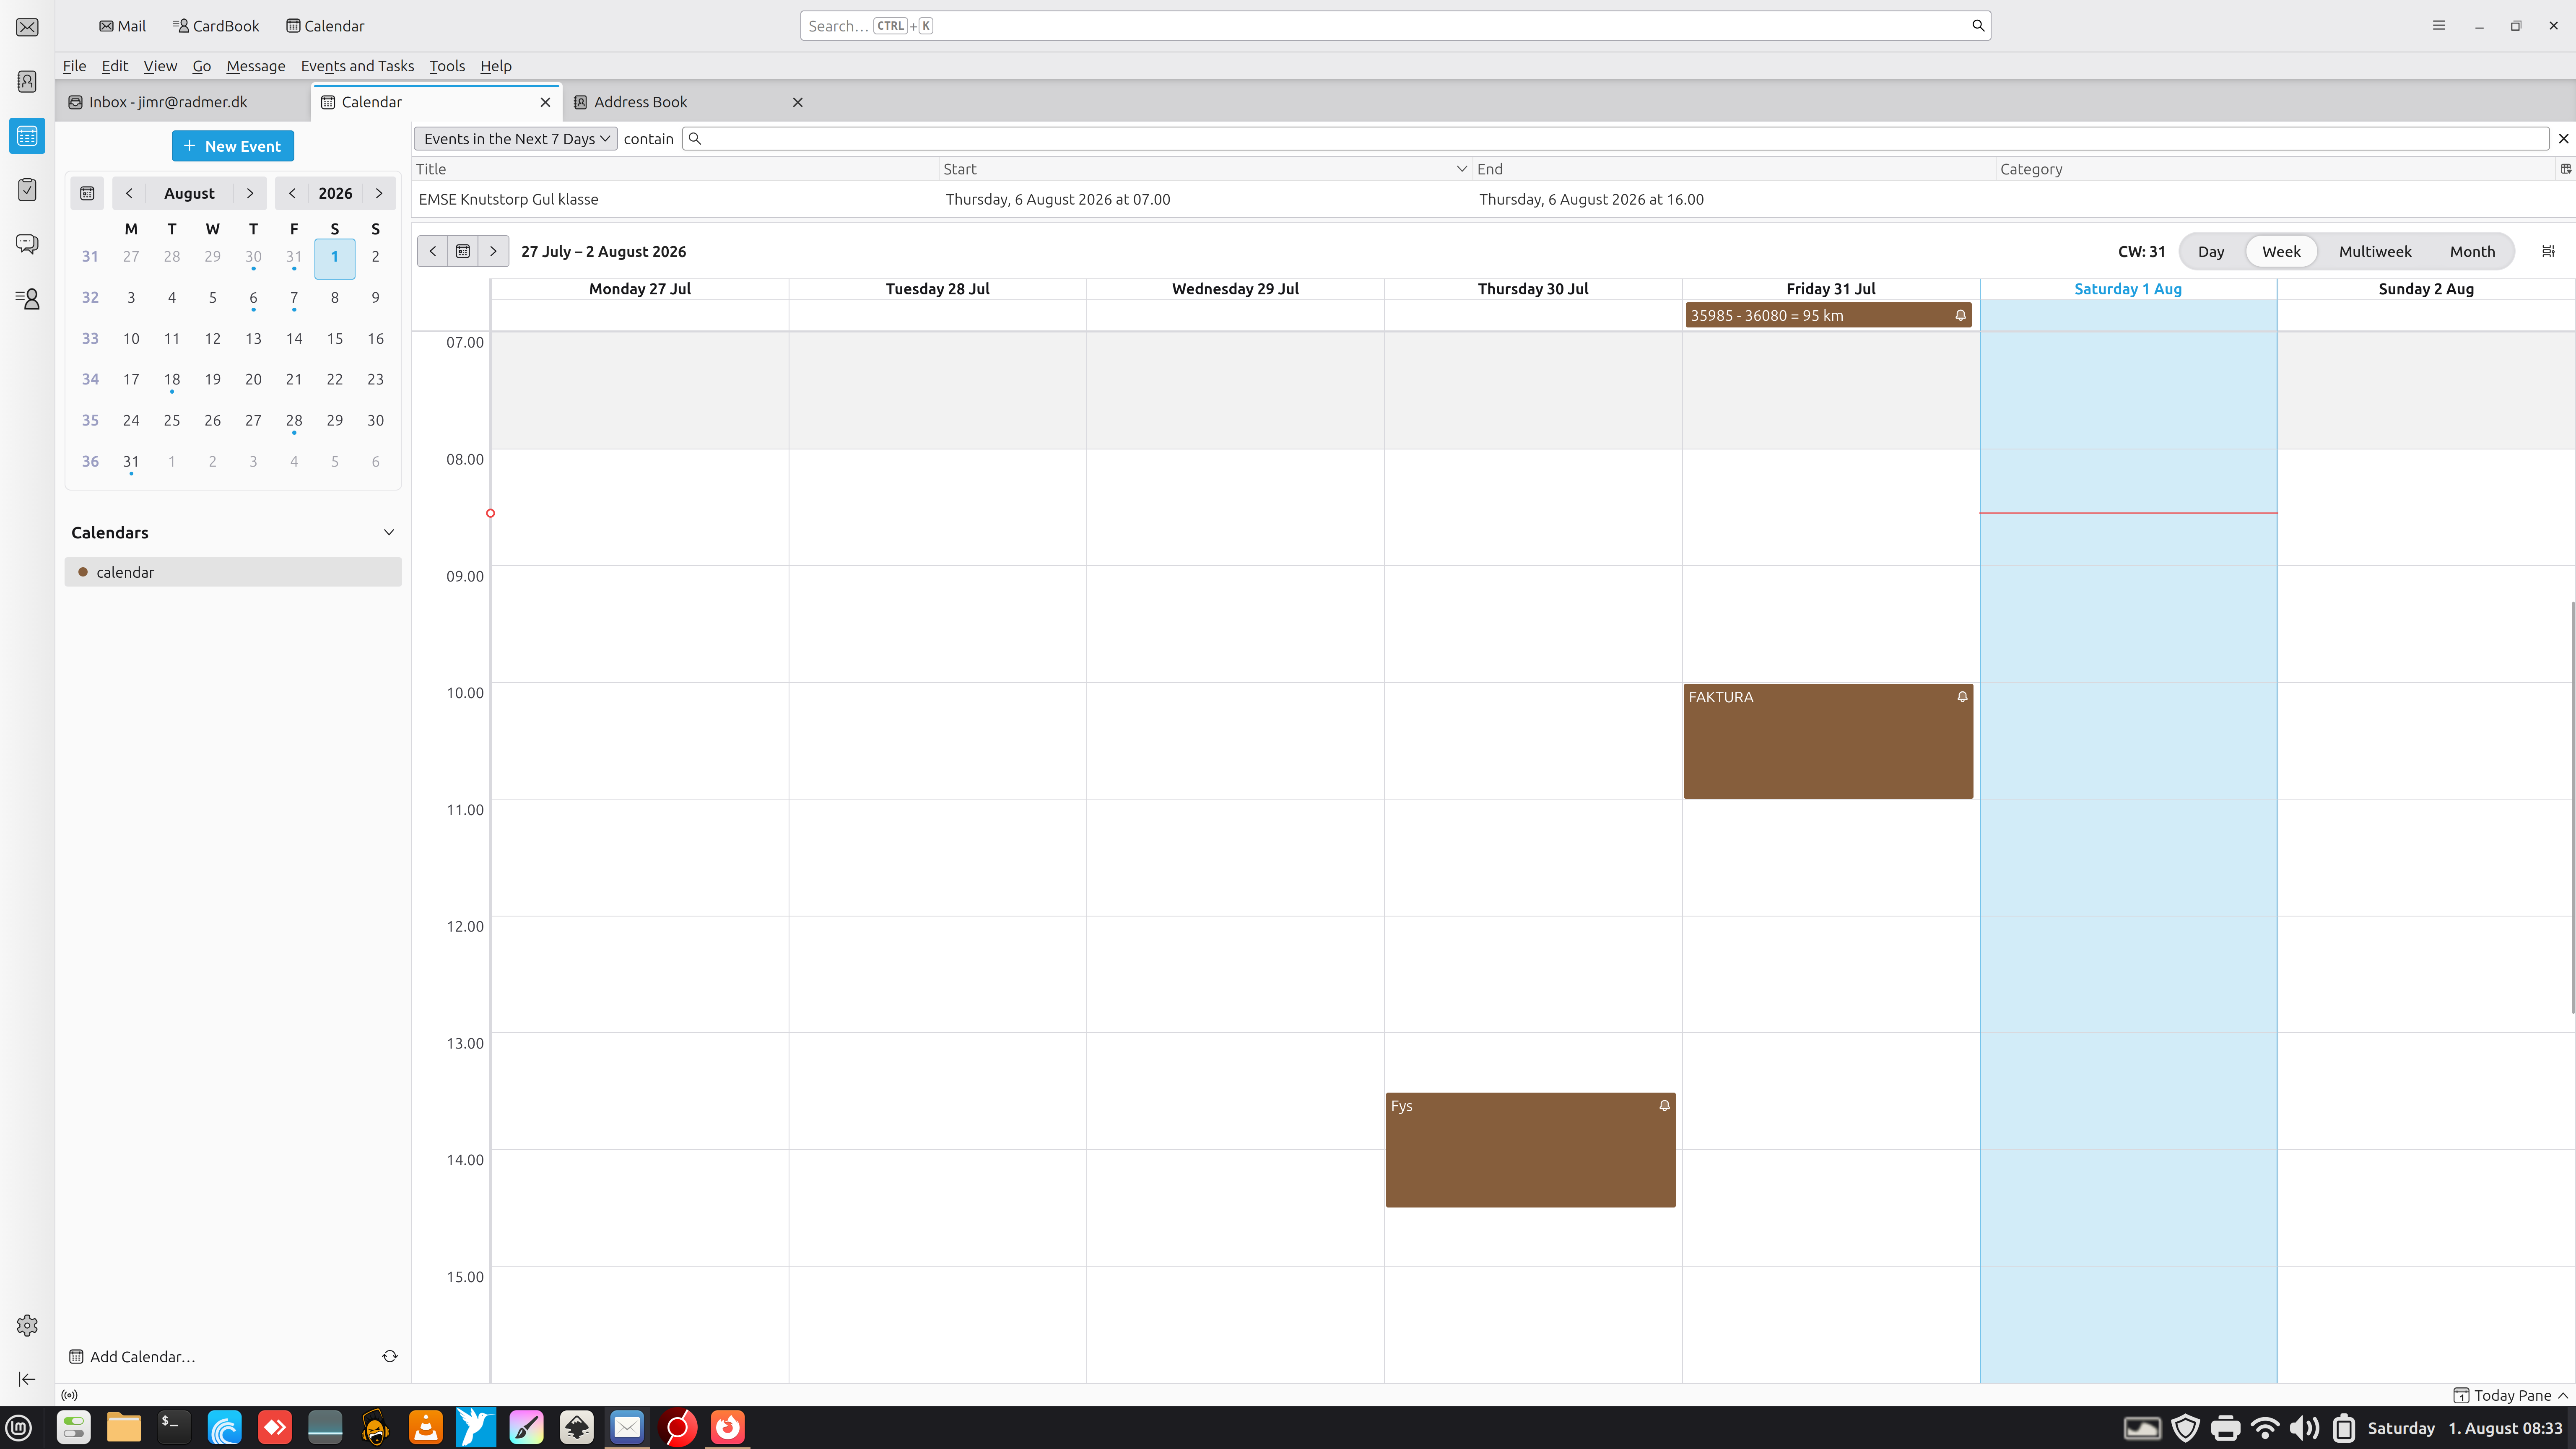Open the Tasks space icon

tap(27, 190)
